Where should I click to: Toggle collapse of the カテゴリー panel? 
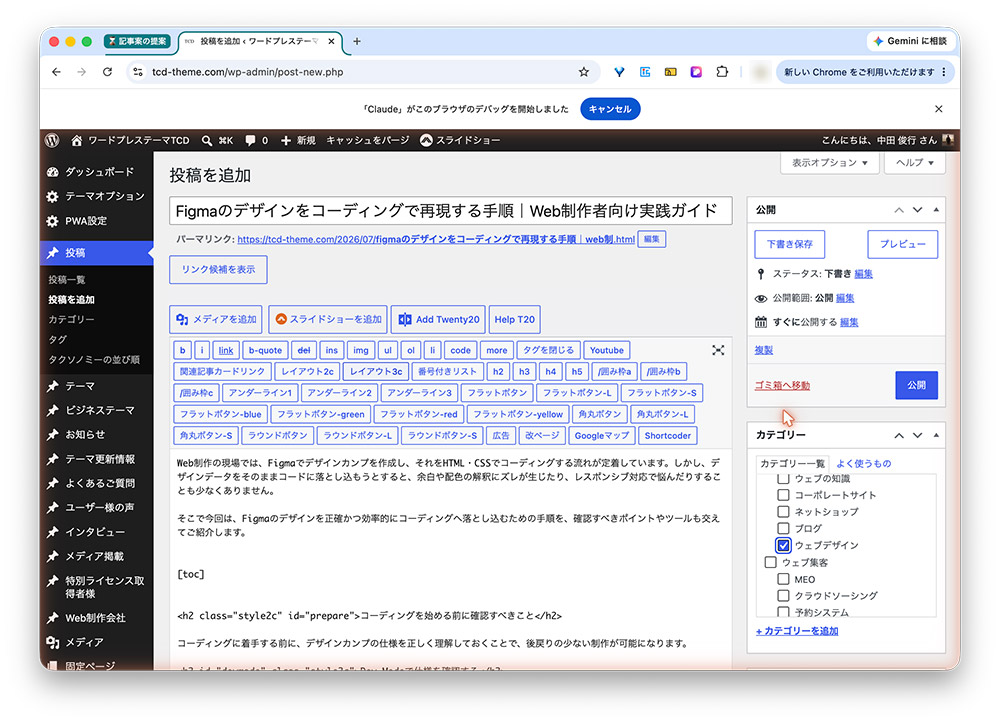click(x=936, y=435)
